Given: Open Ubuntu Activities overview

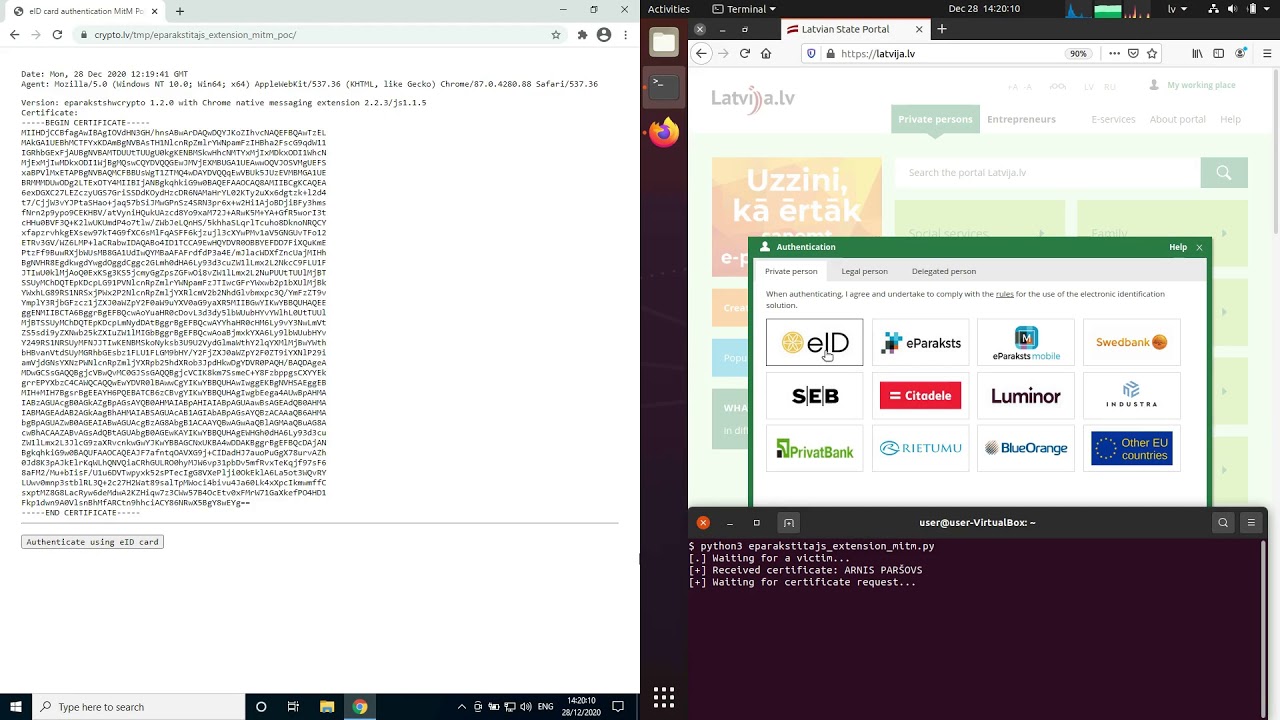Looking at the screenshot, I should point(669,9).
